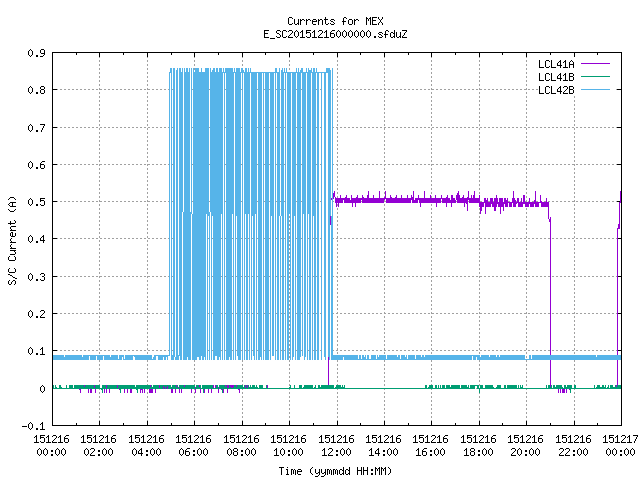Click the y-axis tick value 0.4
Viewport: 640px width, 480px height.
pos(37,239)
